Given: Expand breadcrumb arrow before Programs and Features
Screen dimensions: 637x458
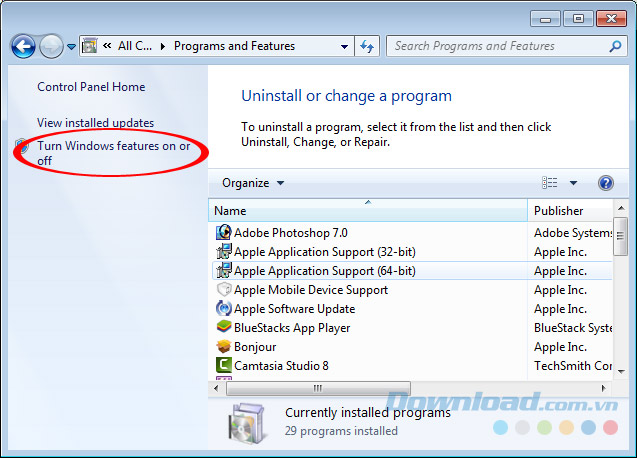Looking at the screenshot, I should 163,46.
